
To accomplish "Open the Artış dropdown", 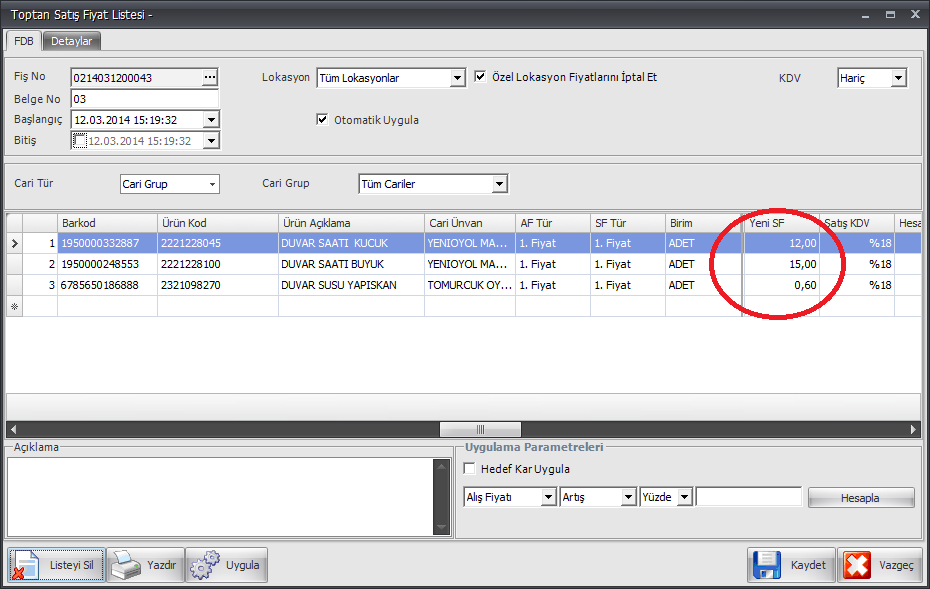I will [x=629, y=497].
